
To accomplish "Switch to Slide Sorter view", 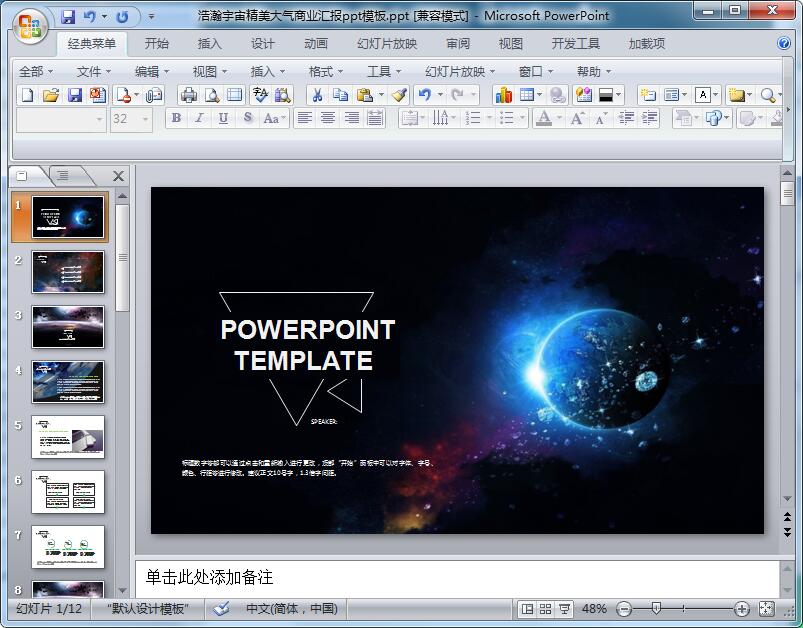I will (x=545, y=609).
